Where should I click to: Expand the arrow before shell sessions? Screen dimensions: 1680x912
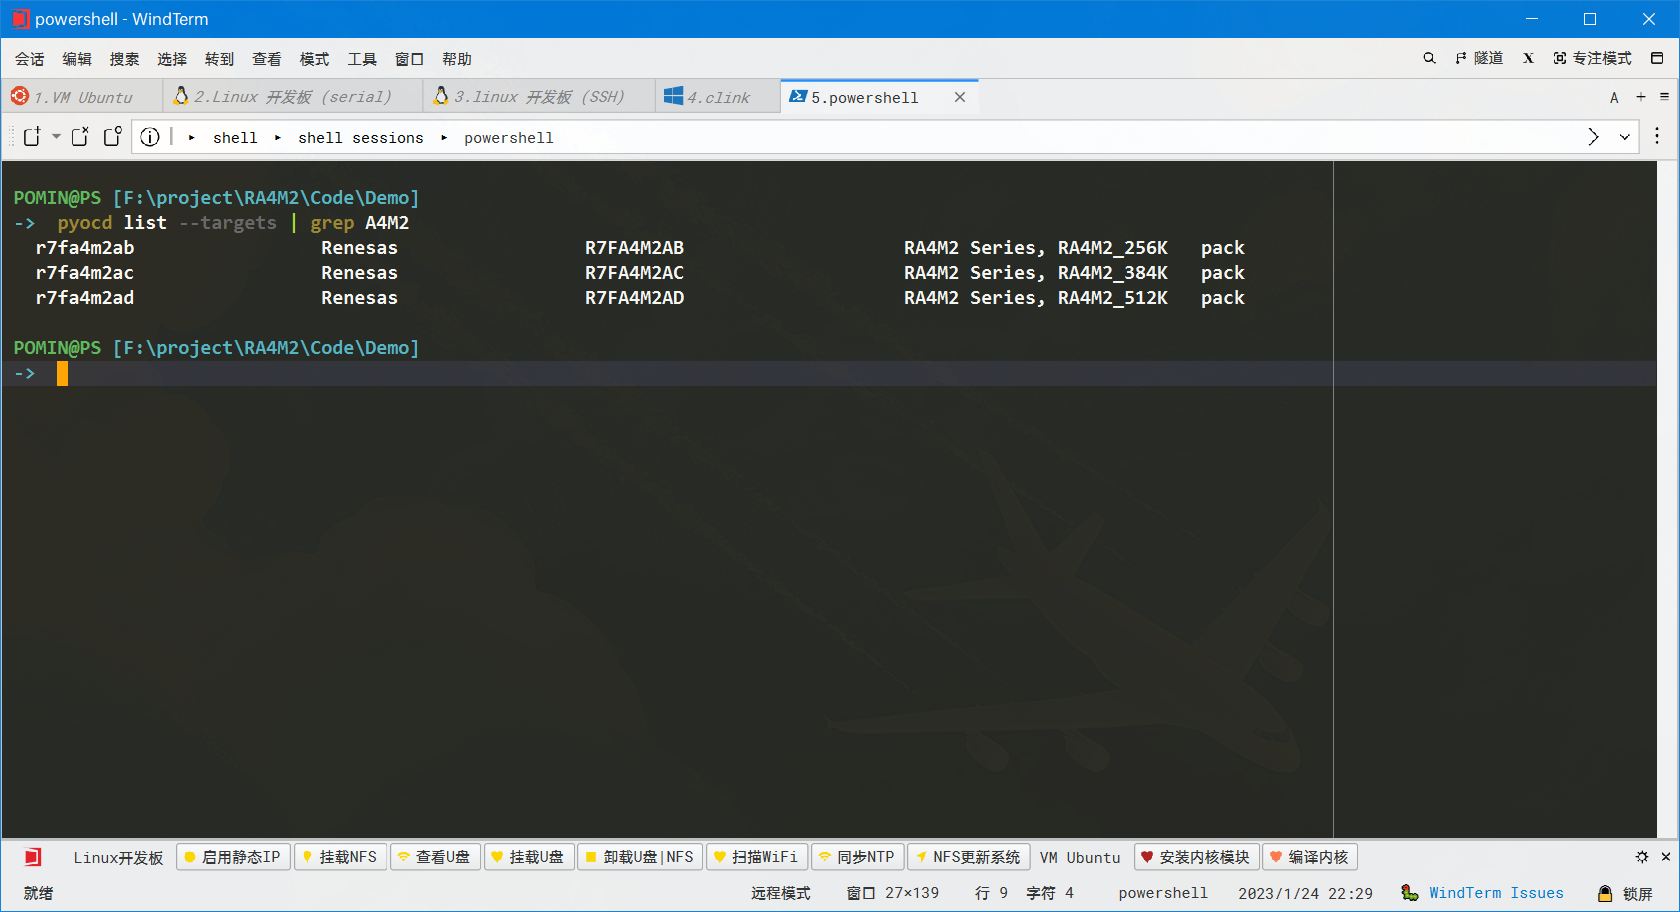click(277, 138)
